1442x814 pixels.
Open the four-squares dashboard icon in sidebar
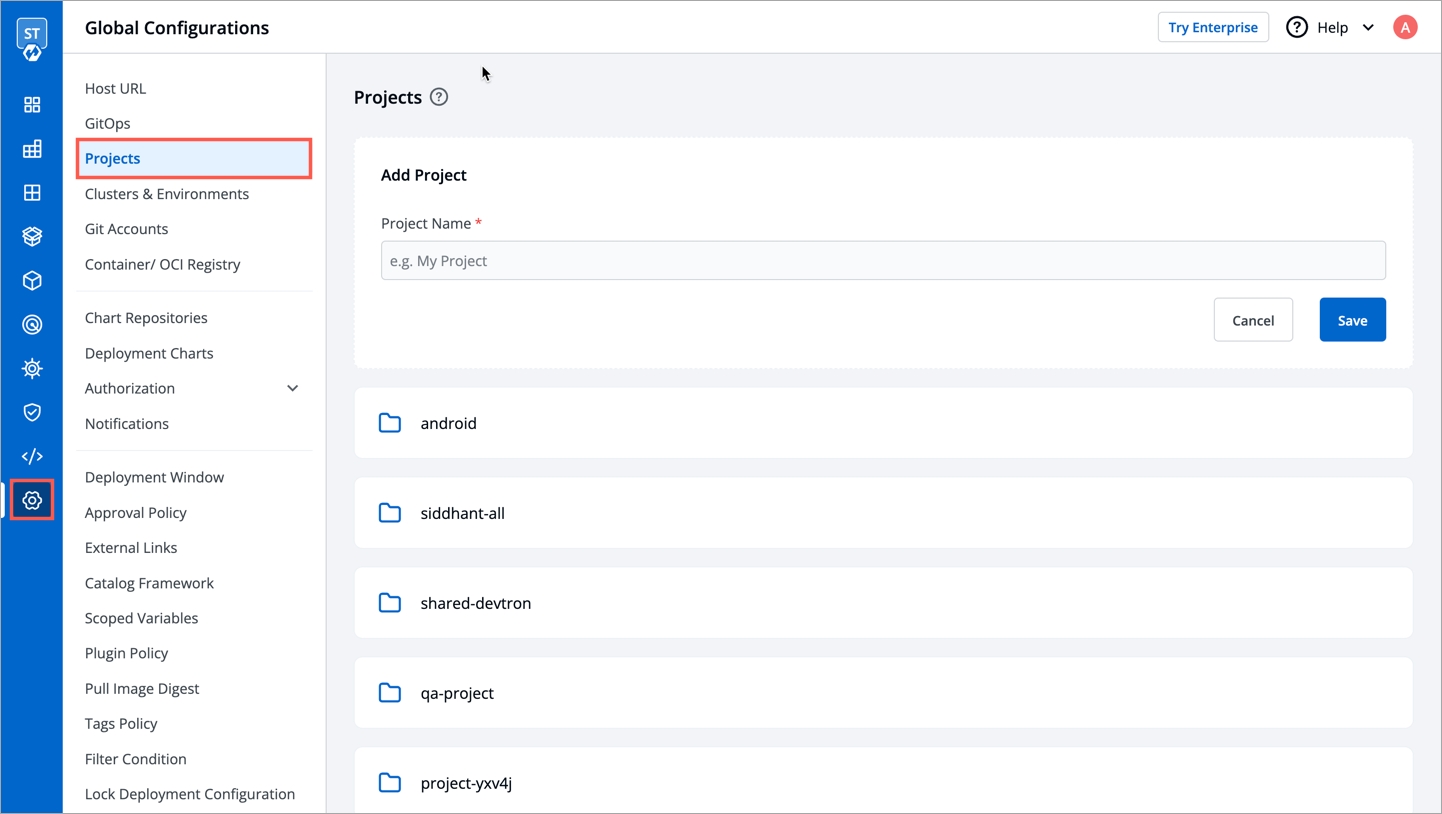tap(32, 105)
